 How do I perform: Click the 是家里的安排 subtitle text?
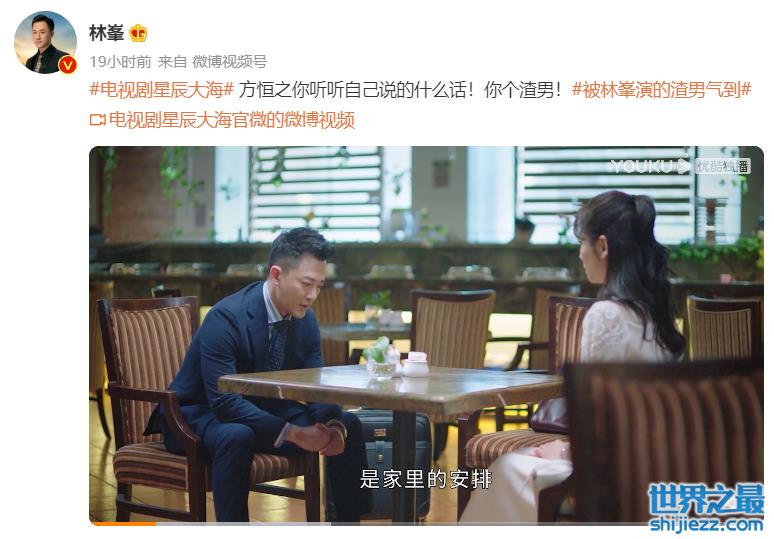pyautogui.click(x=426, y=479)
